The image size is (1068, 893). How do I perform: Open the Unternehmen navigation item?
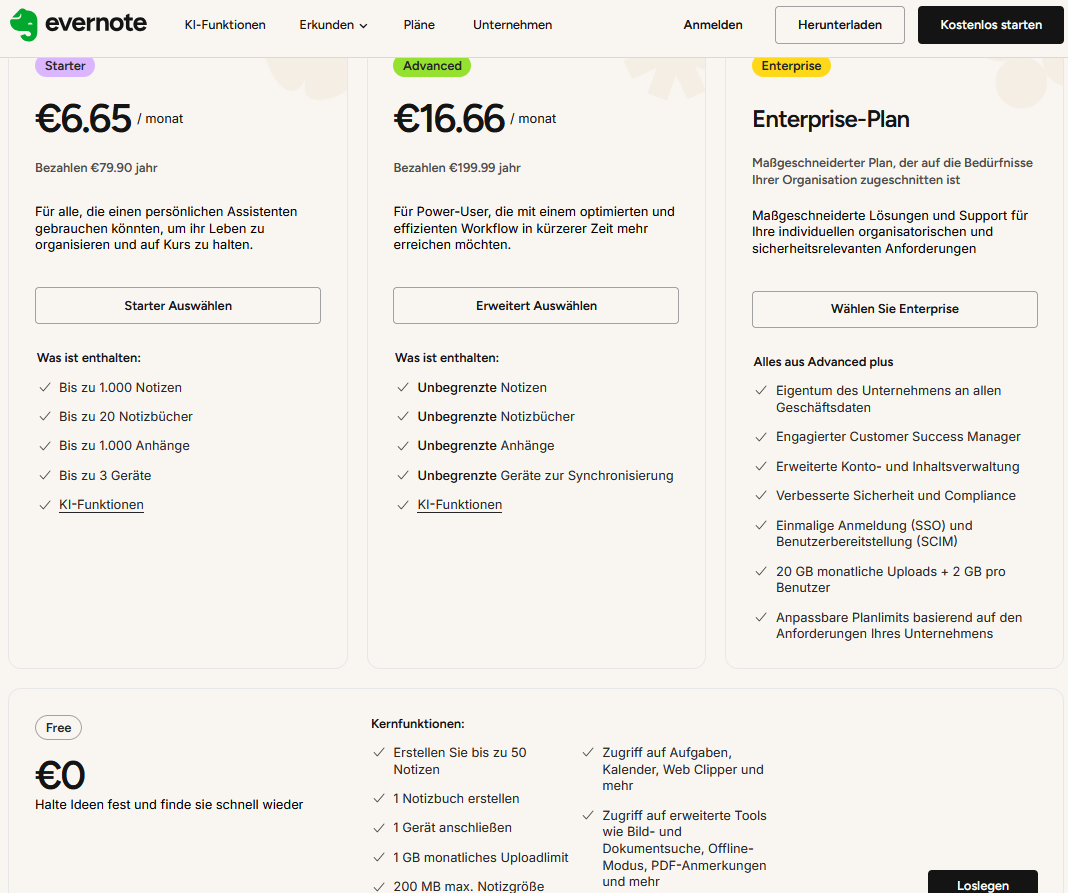[x=512, y=25]
